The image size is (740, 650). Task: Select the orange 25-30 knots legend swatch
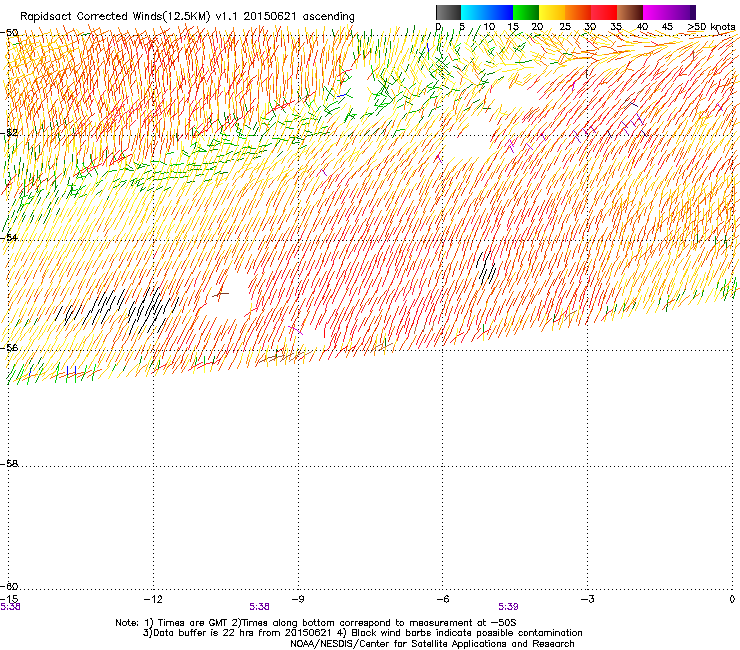[x=578, y=12]
